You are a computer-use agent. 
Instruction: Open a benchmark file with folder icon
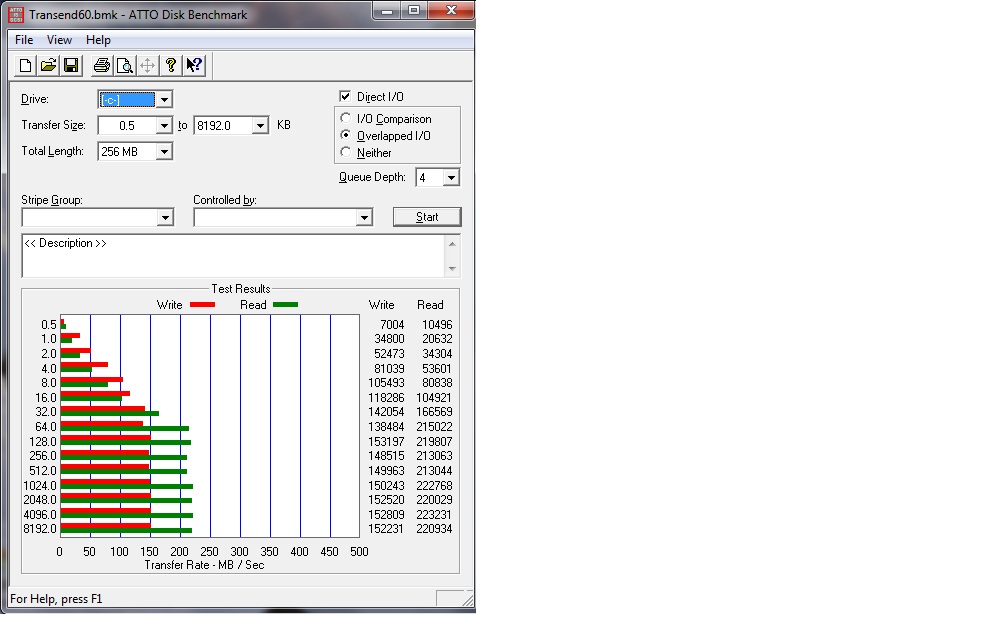(x=48, y=66)
